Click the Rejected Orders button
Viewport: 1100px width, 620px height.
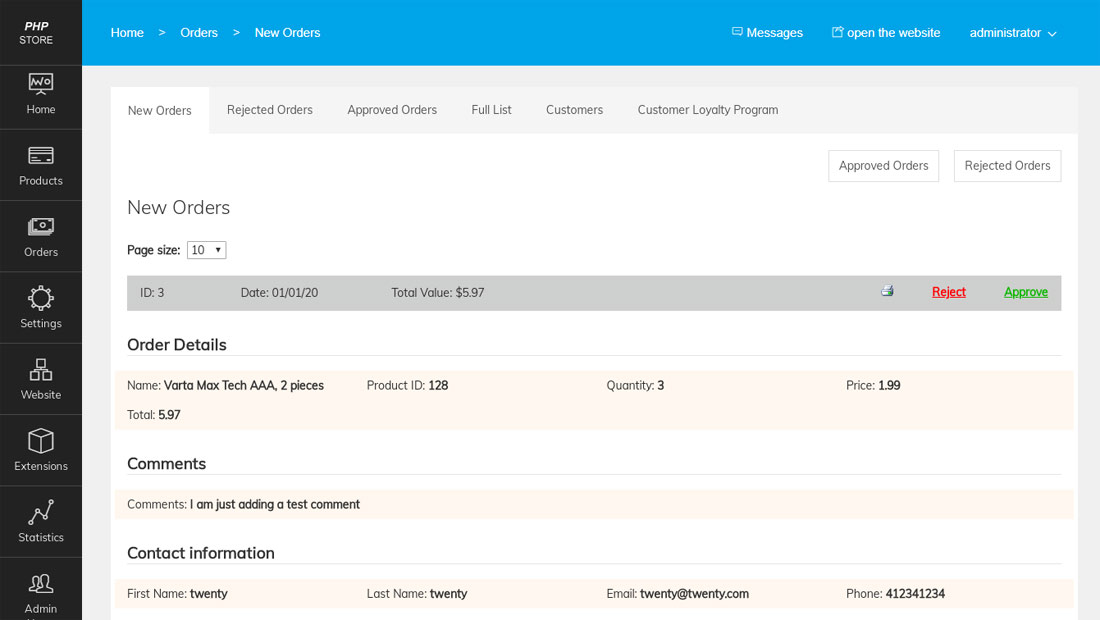tap(1007, 166)
